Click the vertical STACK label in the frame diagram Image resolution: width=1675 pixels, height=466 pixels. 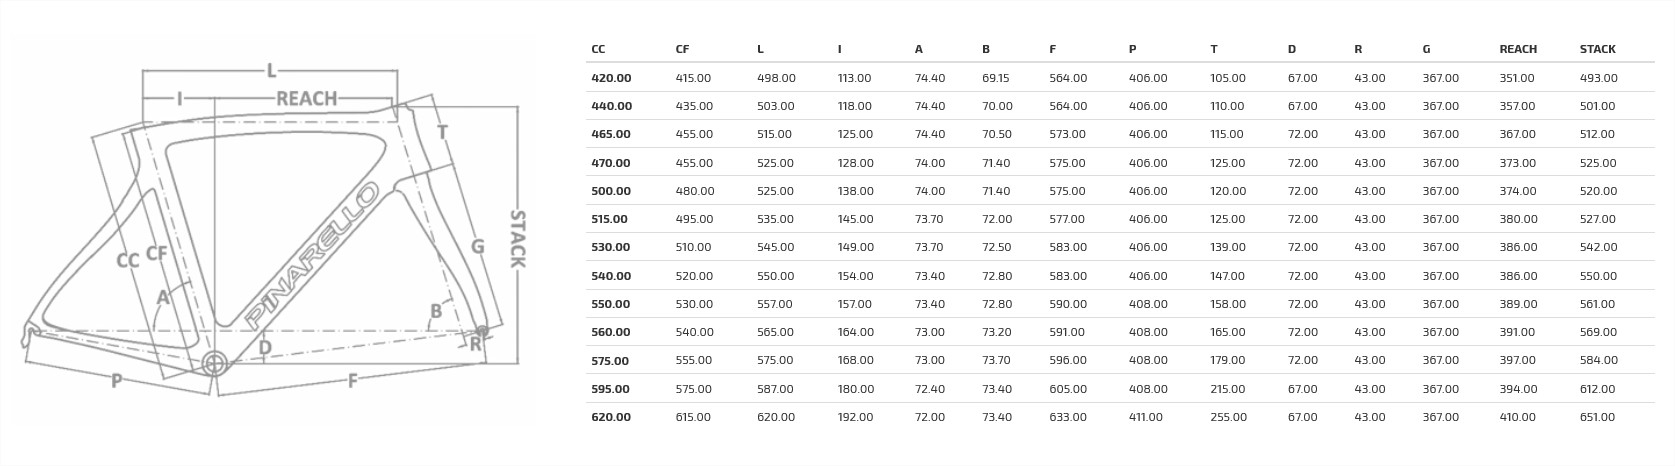click(x=517, y=238)
